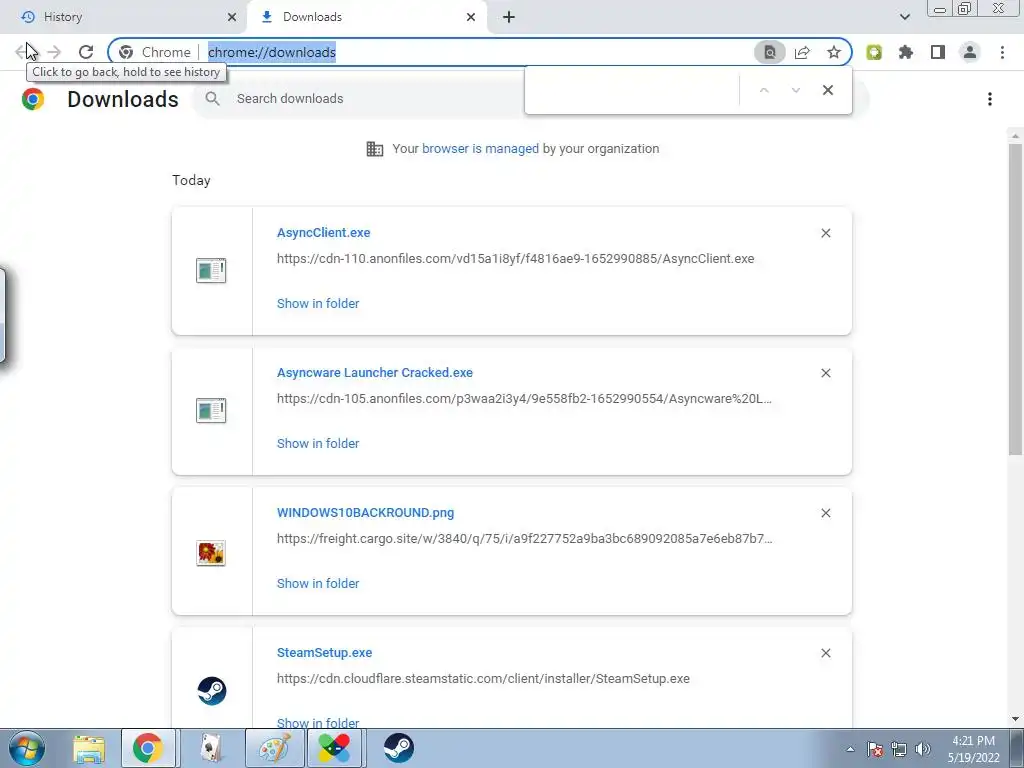This screenshot has width=1024, height=768.
Task: Reload the Downloads page
Action: tap(86, 52)
